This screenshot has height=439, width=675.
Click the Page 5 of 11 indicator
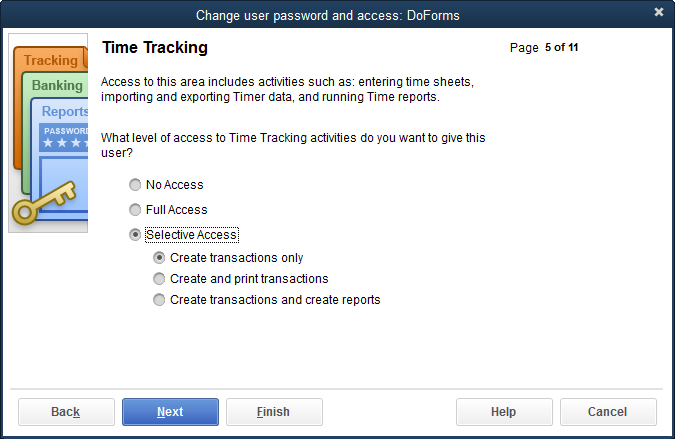pyautogui.click(x=544, y=47)
